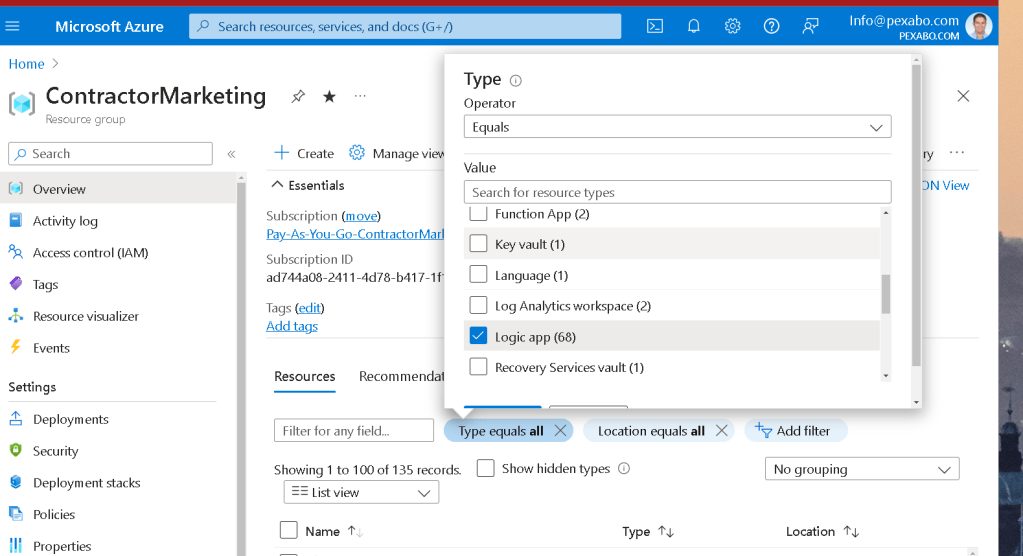
Task: Open Cloud Shell from the top bar
Action: [654, 26]
